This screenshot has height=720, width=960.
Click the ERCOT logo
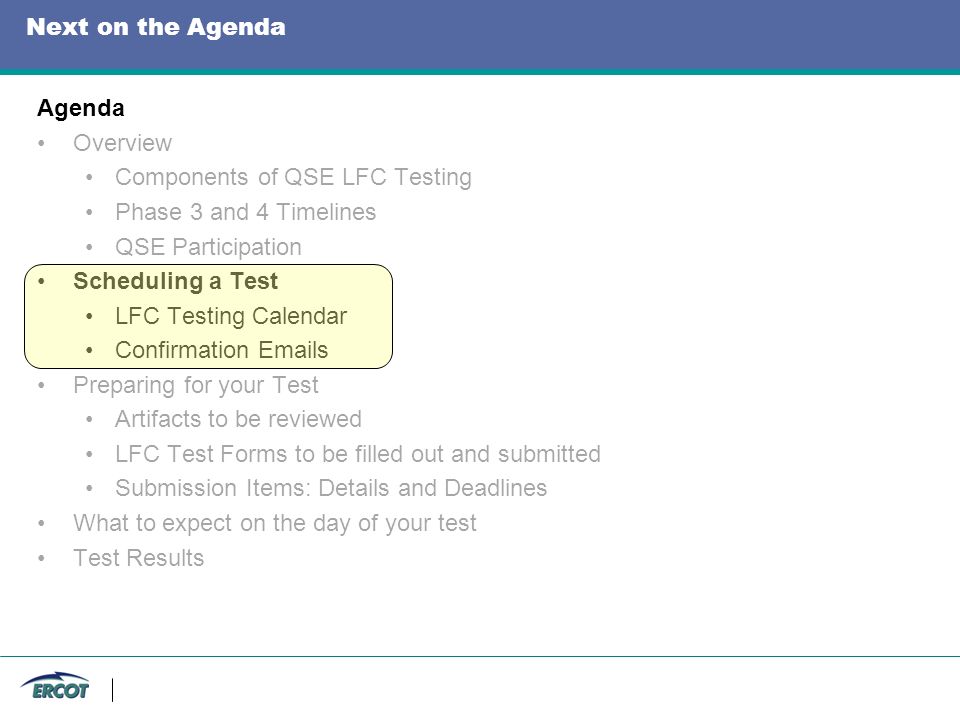55,686
